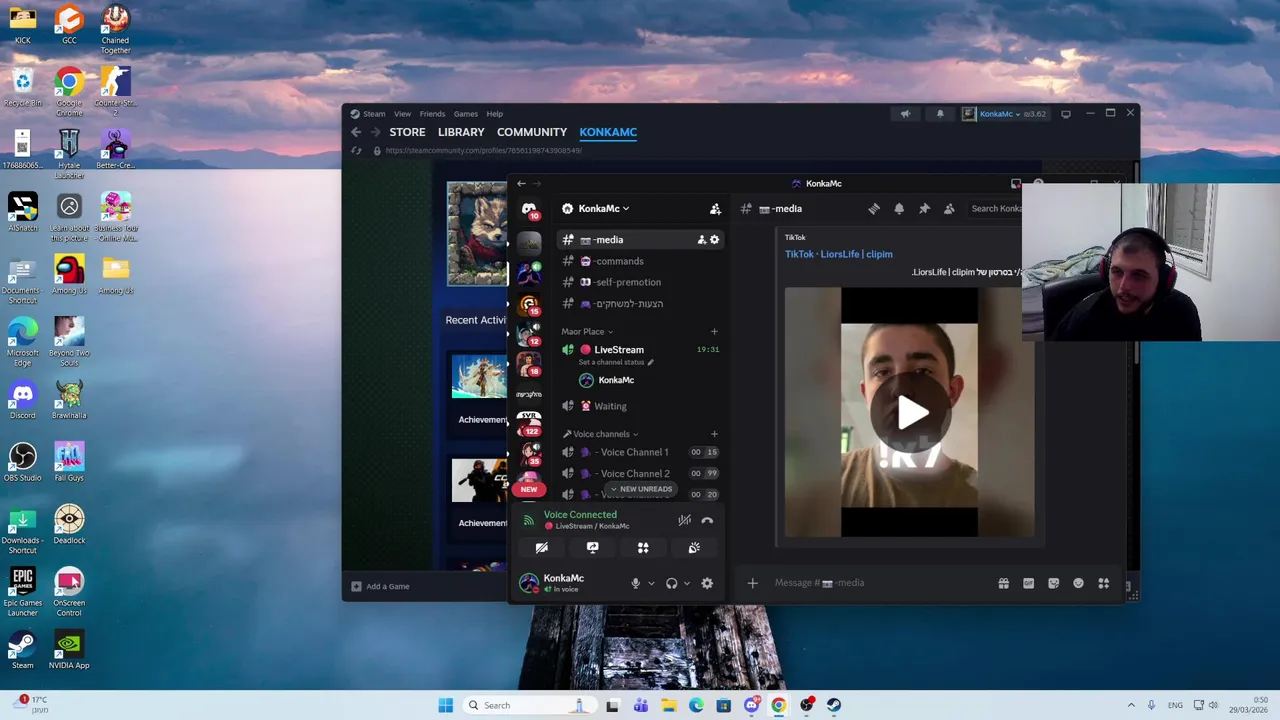Open Discord direct messages home icon
The image size is (1280, 720).
tap(529, 208)
